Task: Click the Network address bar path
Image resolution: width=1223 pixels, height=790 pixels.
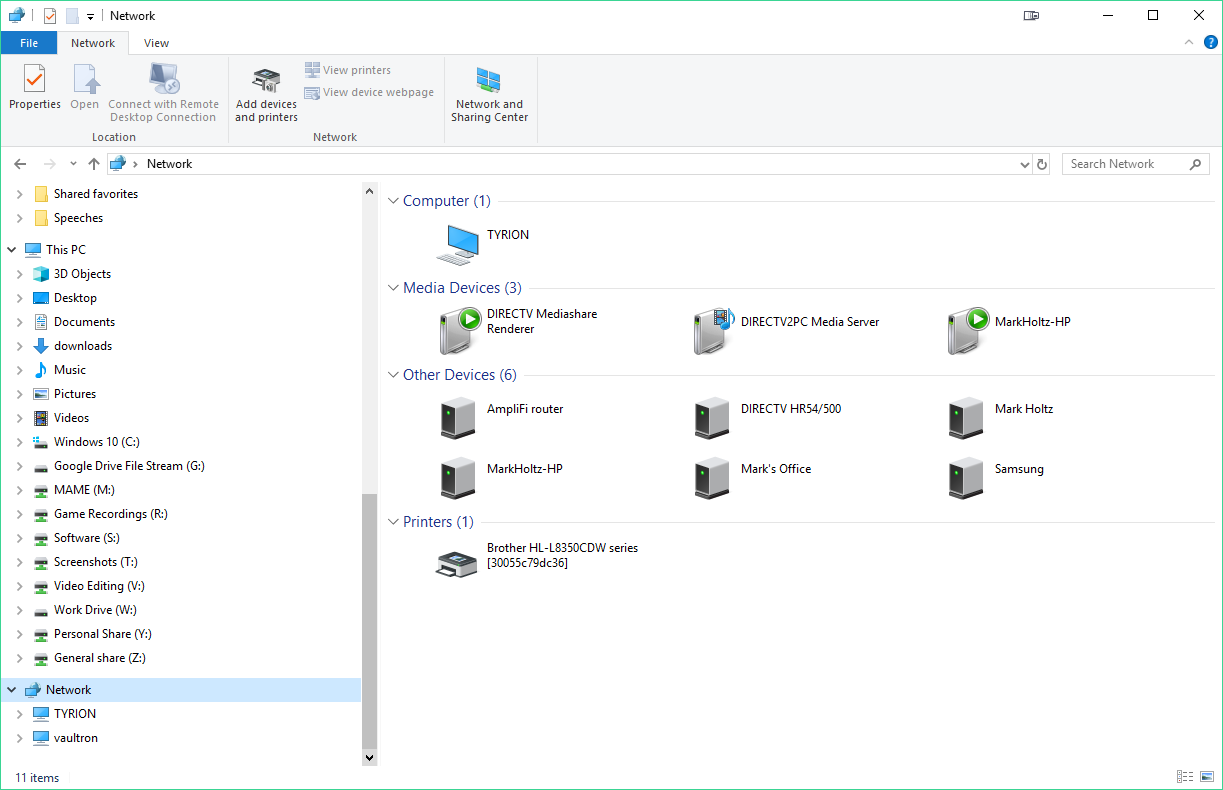Action: click(169, 164)
